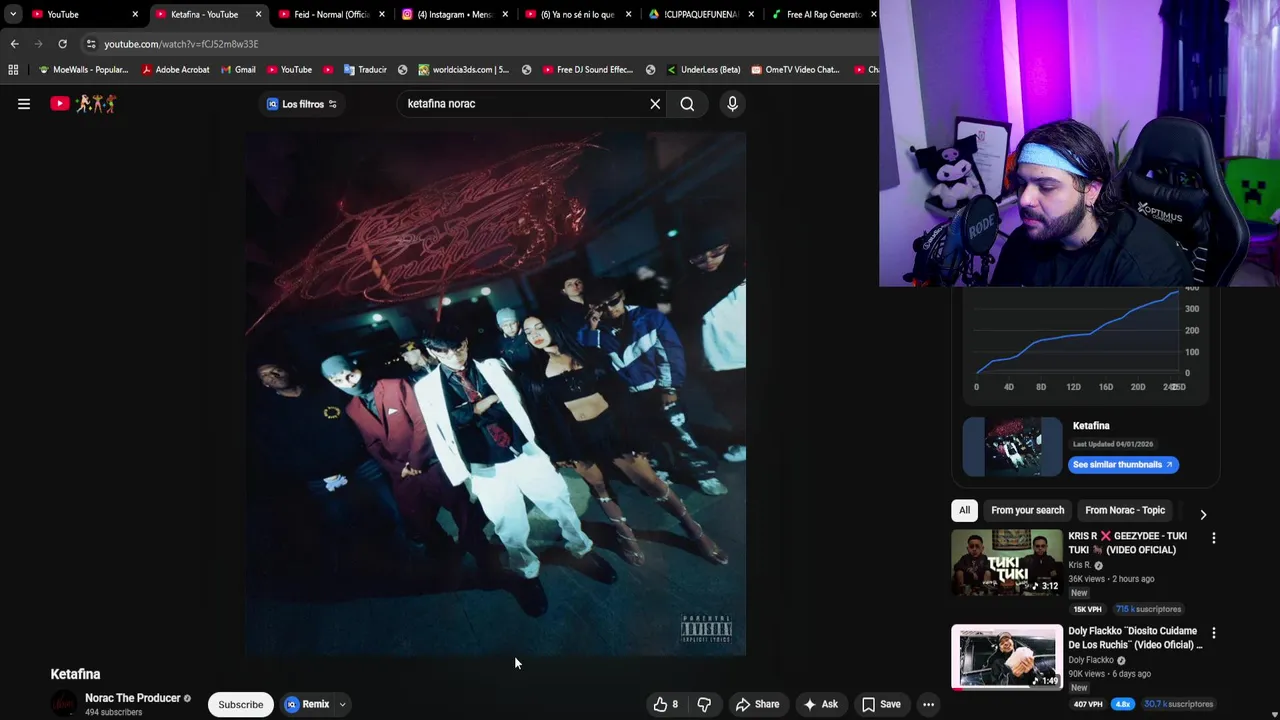
Task: Open Norac The Producer channel name link
Action: tap(132, 698)
